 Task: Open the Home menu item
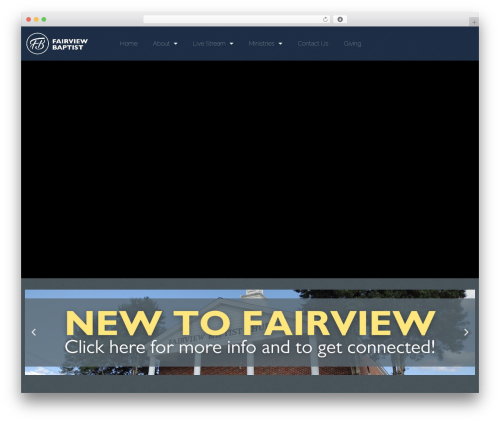click(x=128, y=44)
